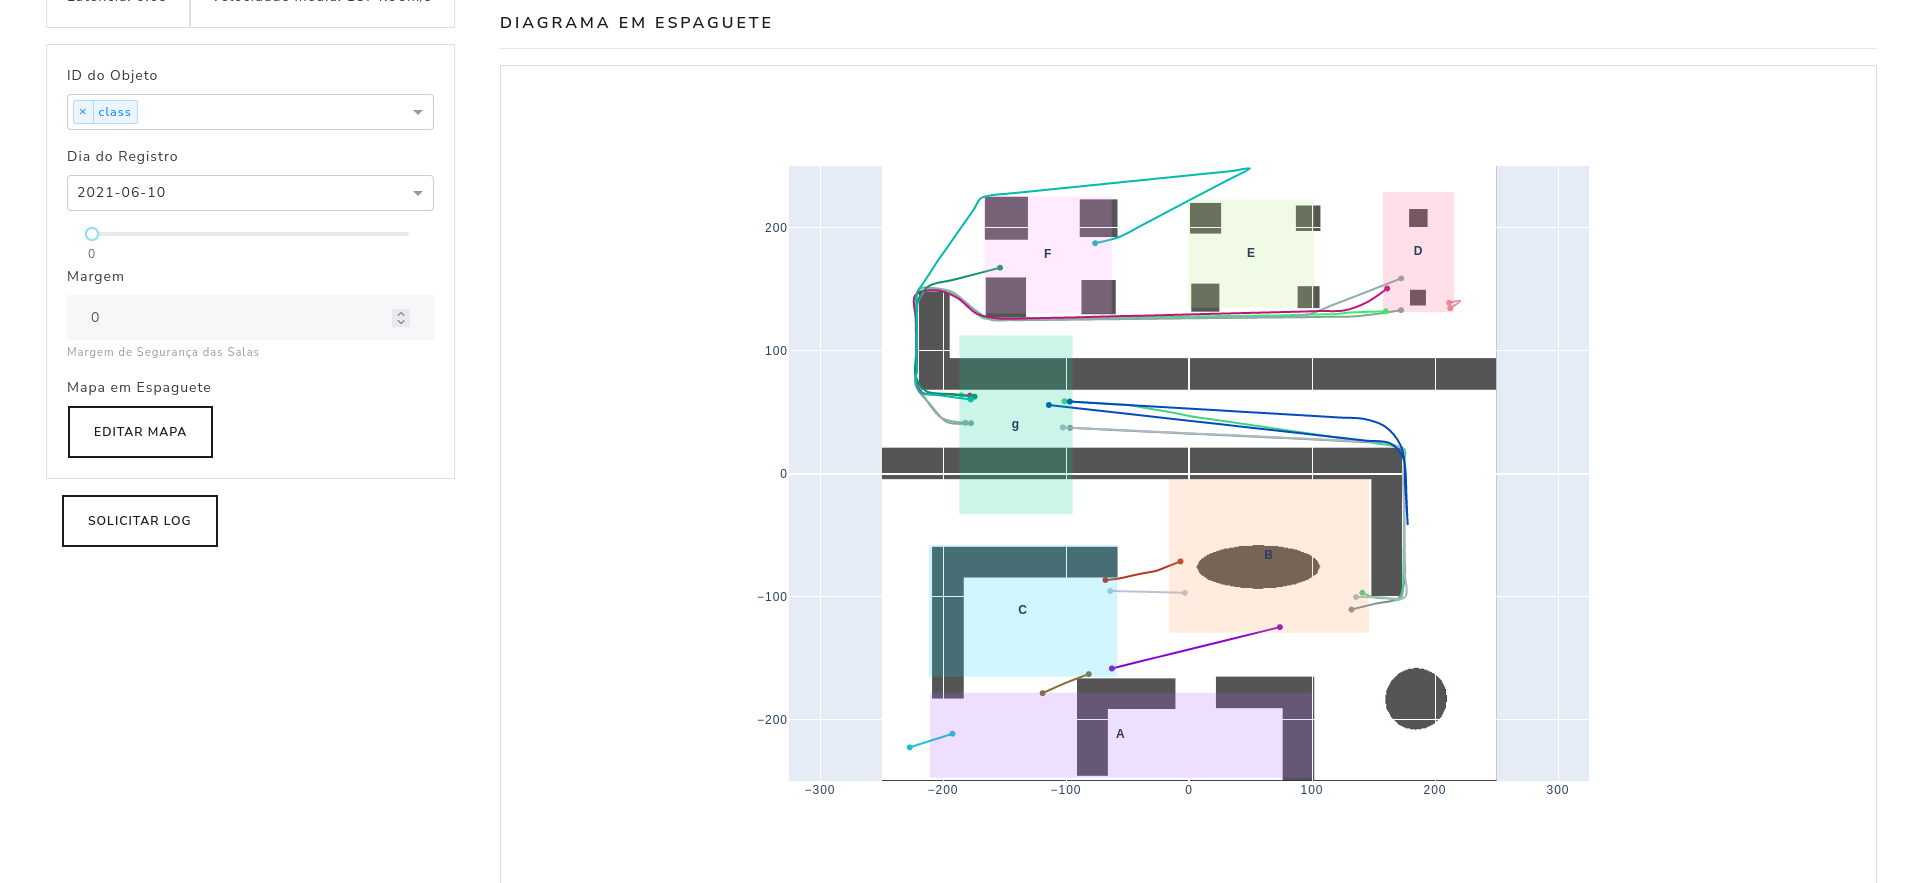Click the dark circular obstacle on the map

[x=1415, y=699]
